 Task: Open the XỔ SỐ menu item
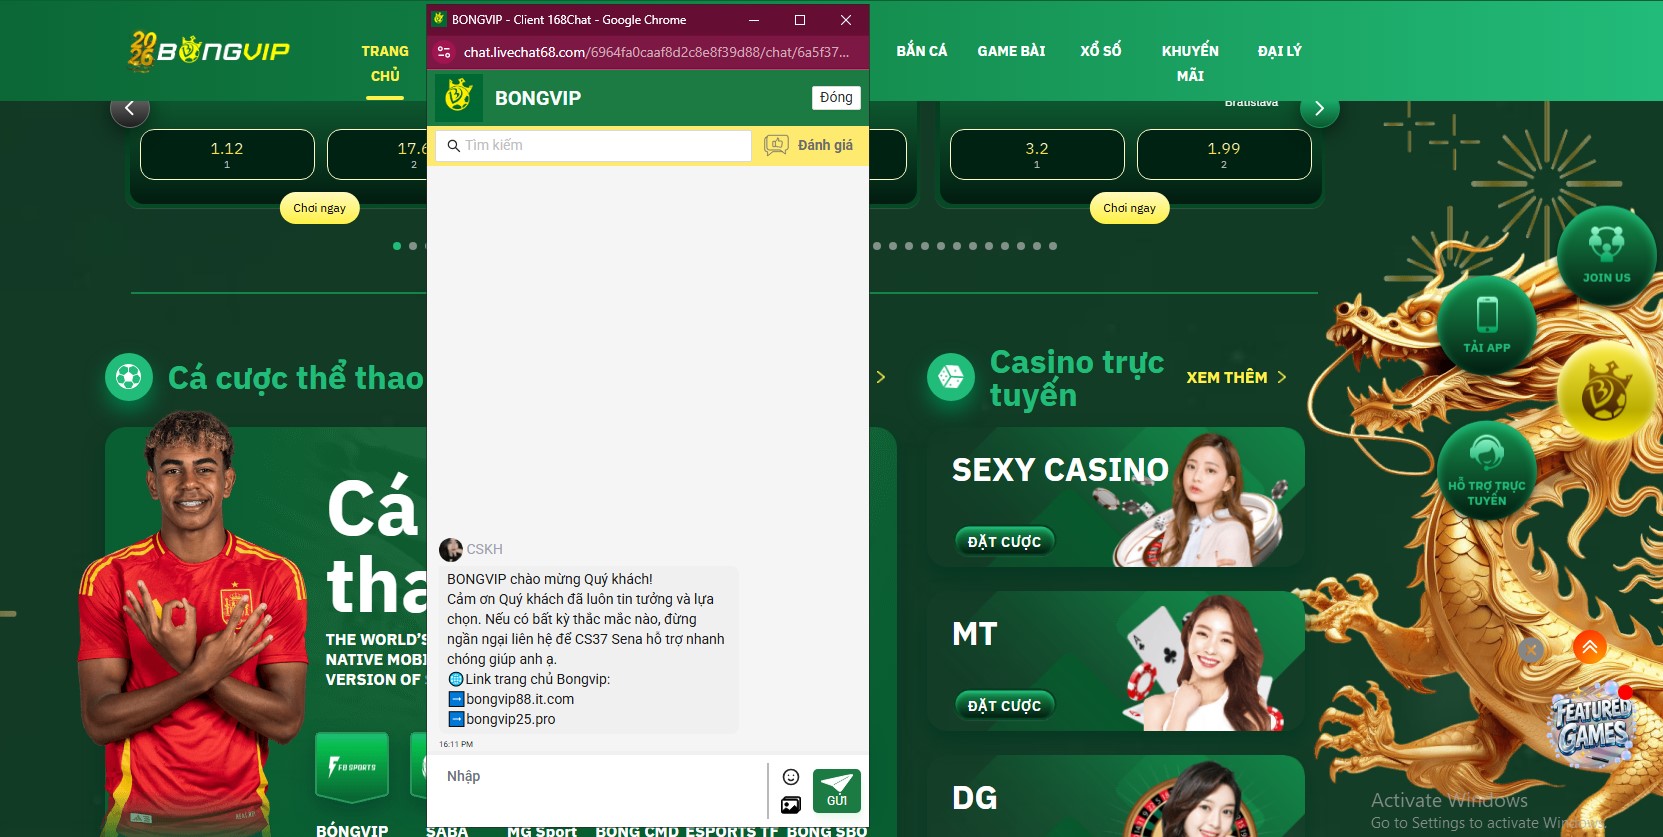pos(1101,51)
